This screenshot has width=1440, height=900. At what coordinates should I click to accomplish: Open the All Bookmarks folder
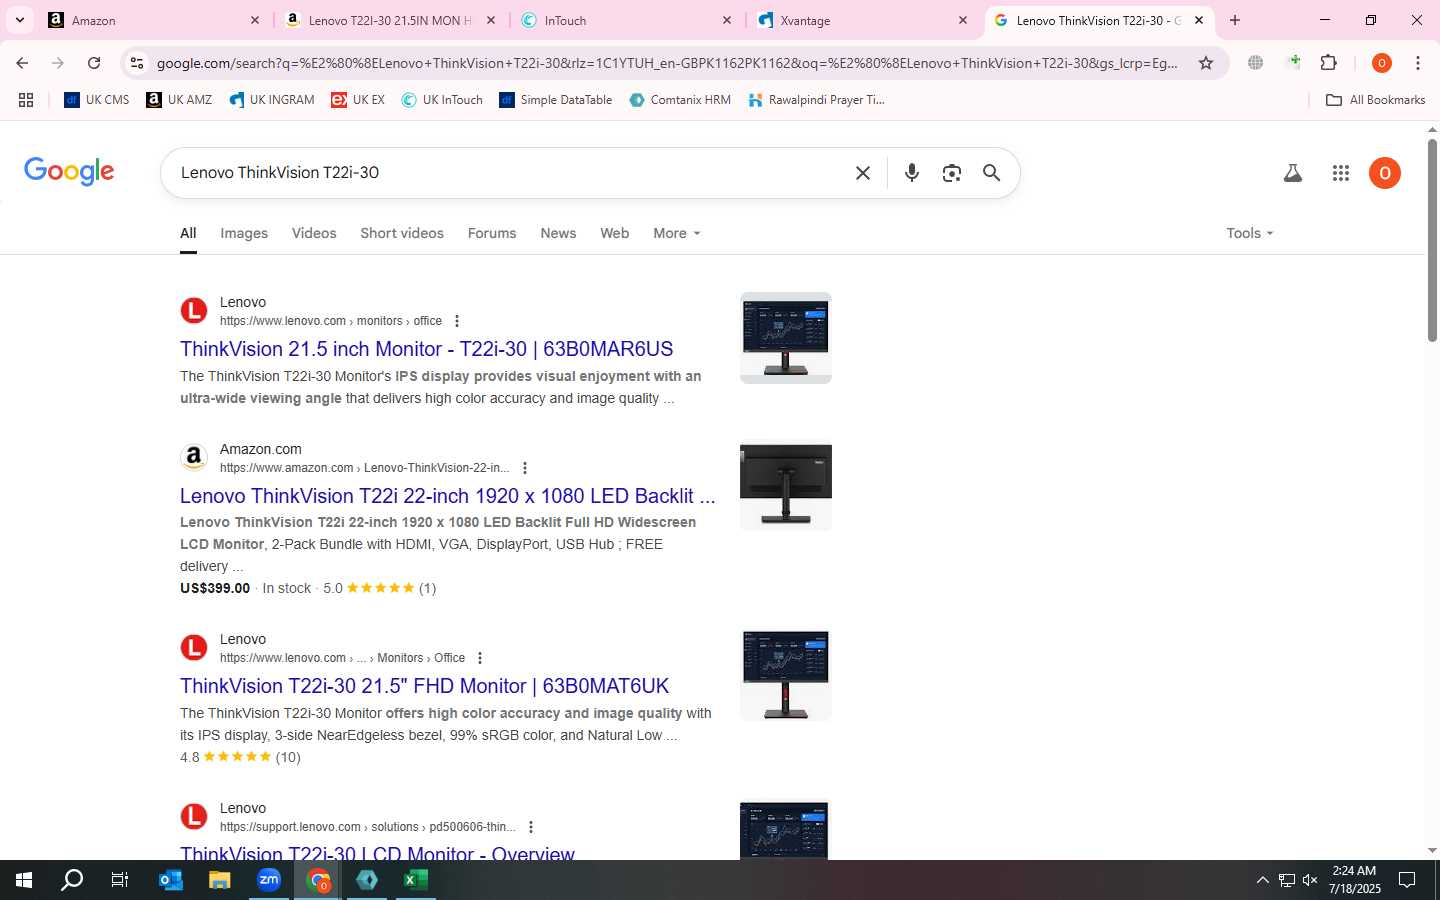click(x=1376, y=100)
